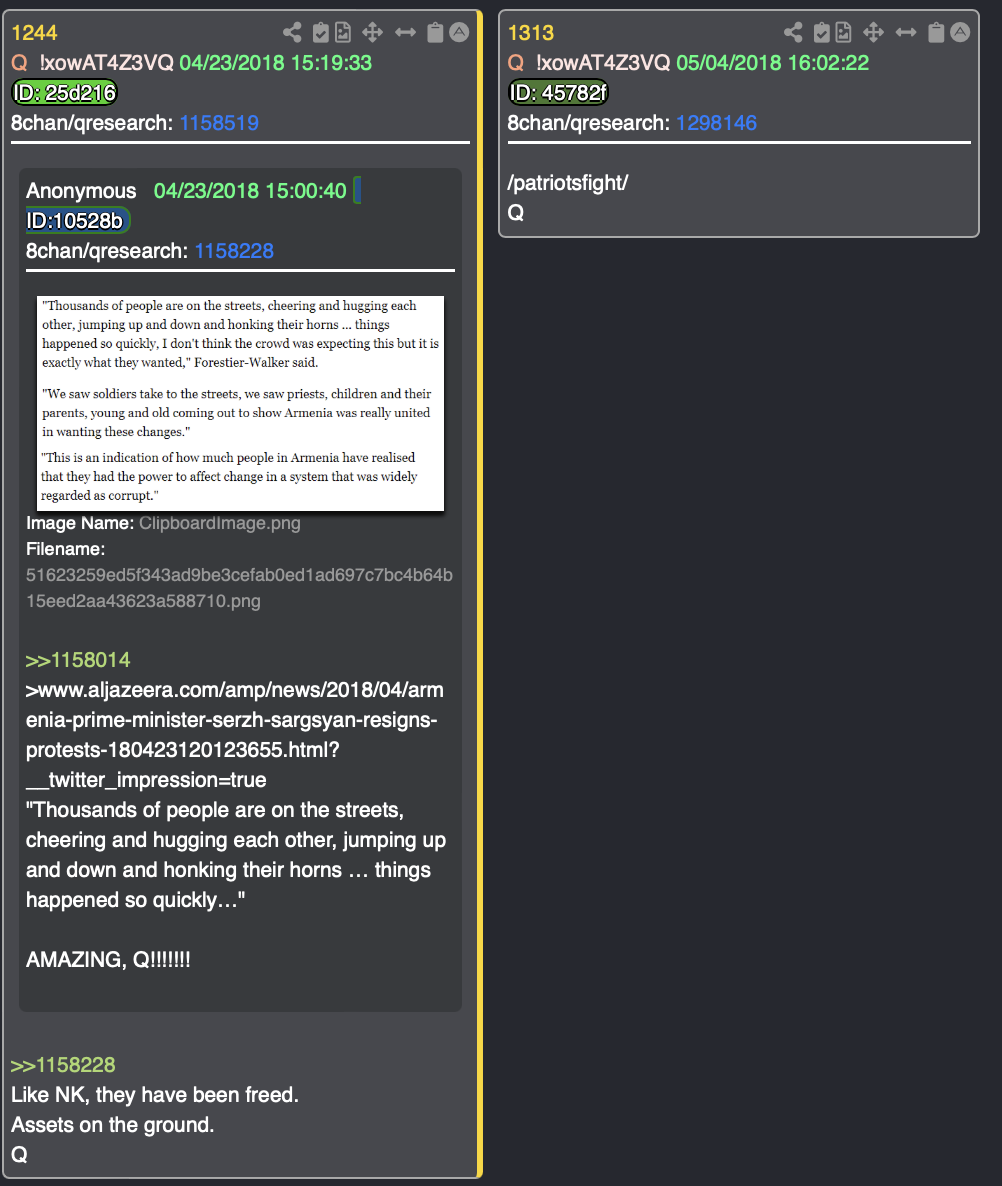
Task: Click the image file icon on post 1313
Action: pos(843,33)
